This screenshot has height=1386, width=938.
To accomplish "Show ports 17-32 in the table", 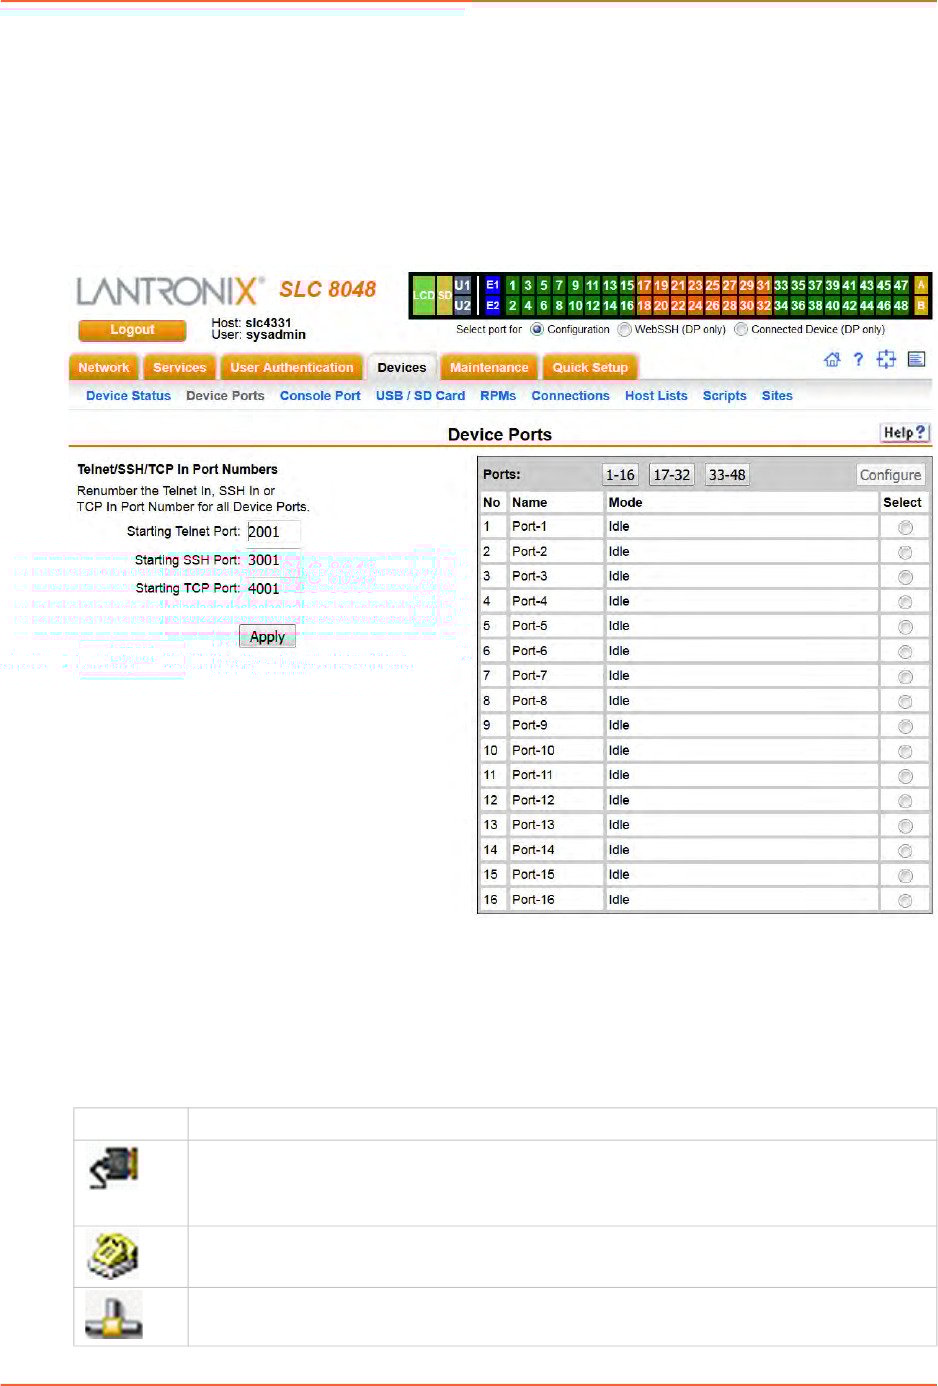I will click(x=671, y=475).
